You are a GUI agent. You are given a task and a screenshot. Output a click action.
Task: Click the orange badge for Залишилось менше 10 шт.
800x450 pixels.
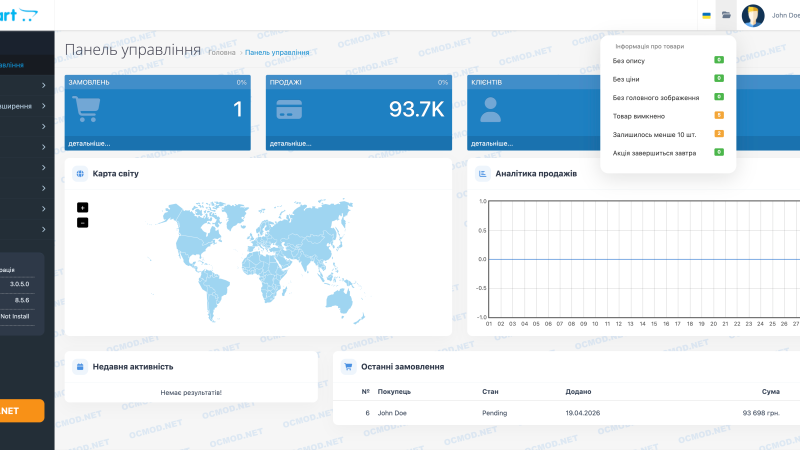click(x=719, y=134)
